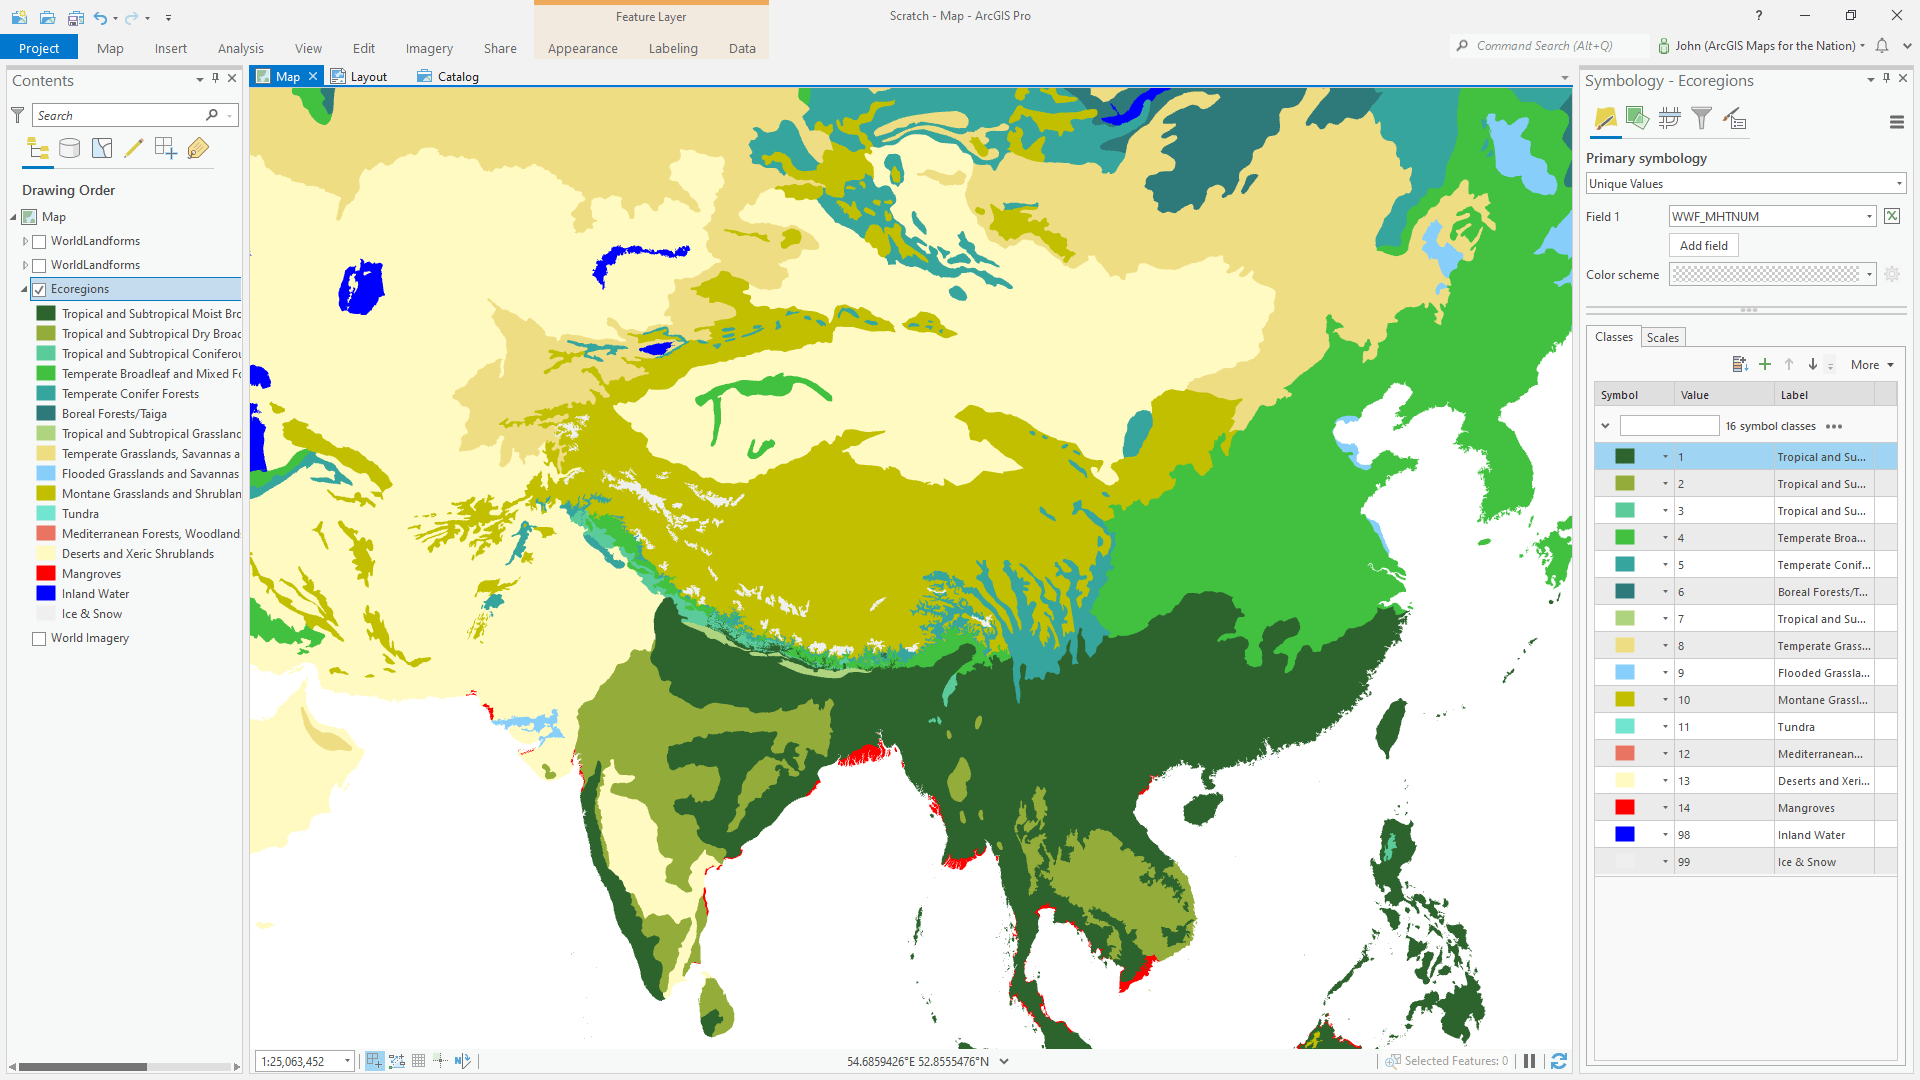Open Vary symbology by attribute tab

[x=1637, y=119]
